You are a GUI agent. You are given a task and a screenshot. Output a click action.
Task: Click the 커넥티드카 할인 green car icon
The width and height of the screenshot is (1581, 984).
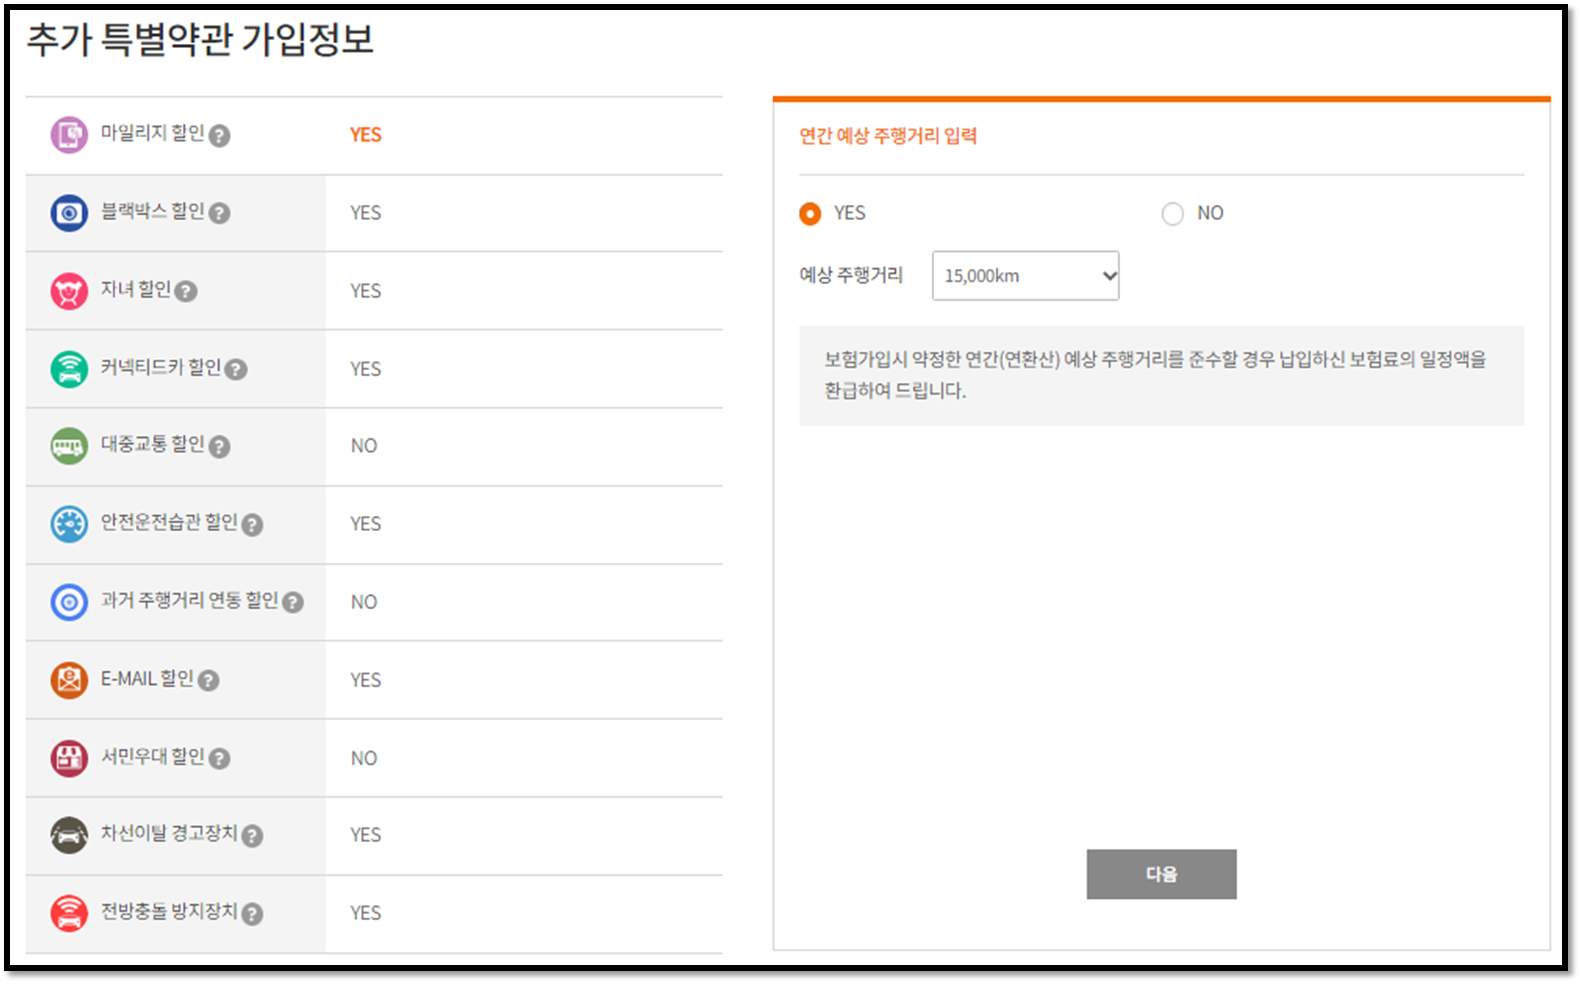[69, 368]
